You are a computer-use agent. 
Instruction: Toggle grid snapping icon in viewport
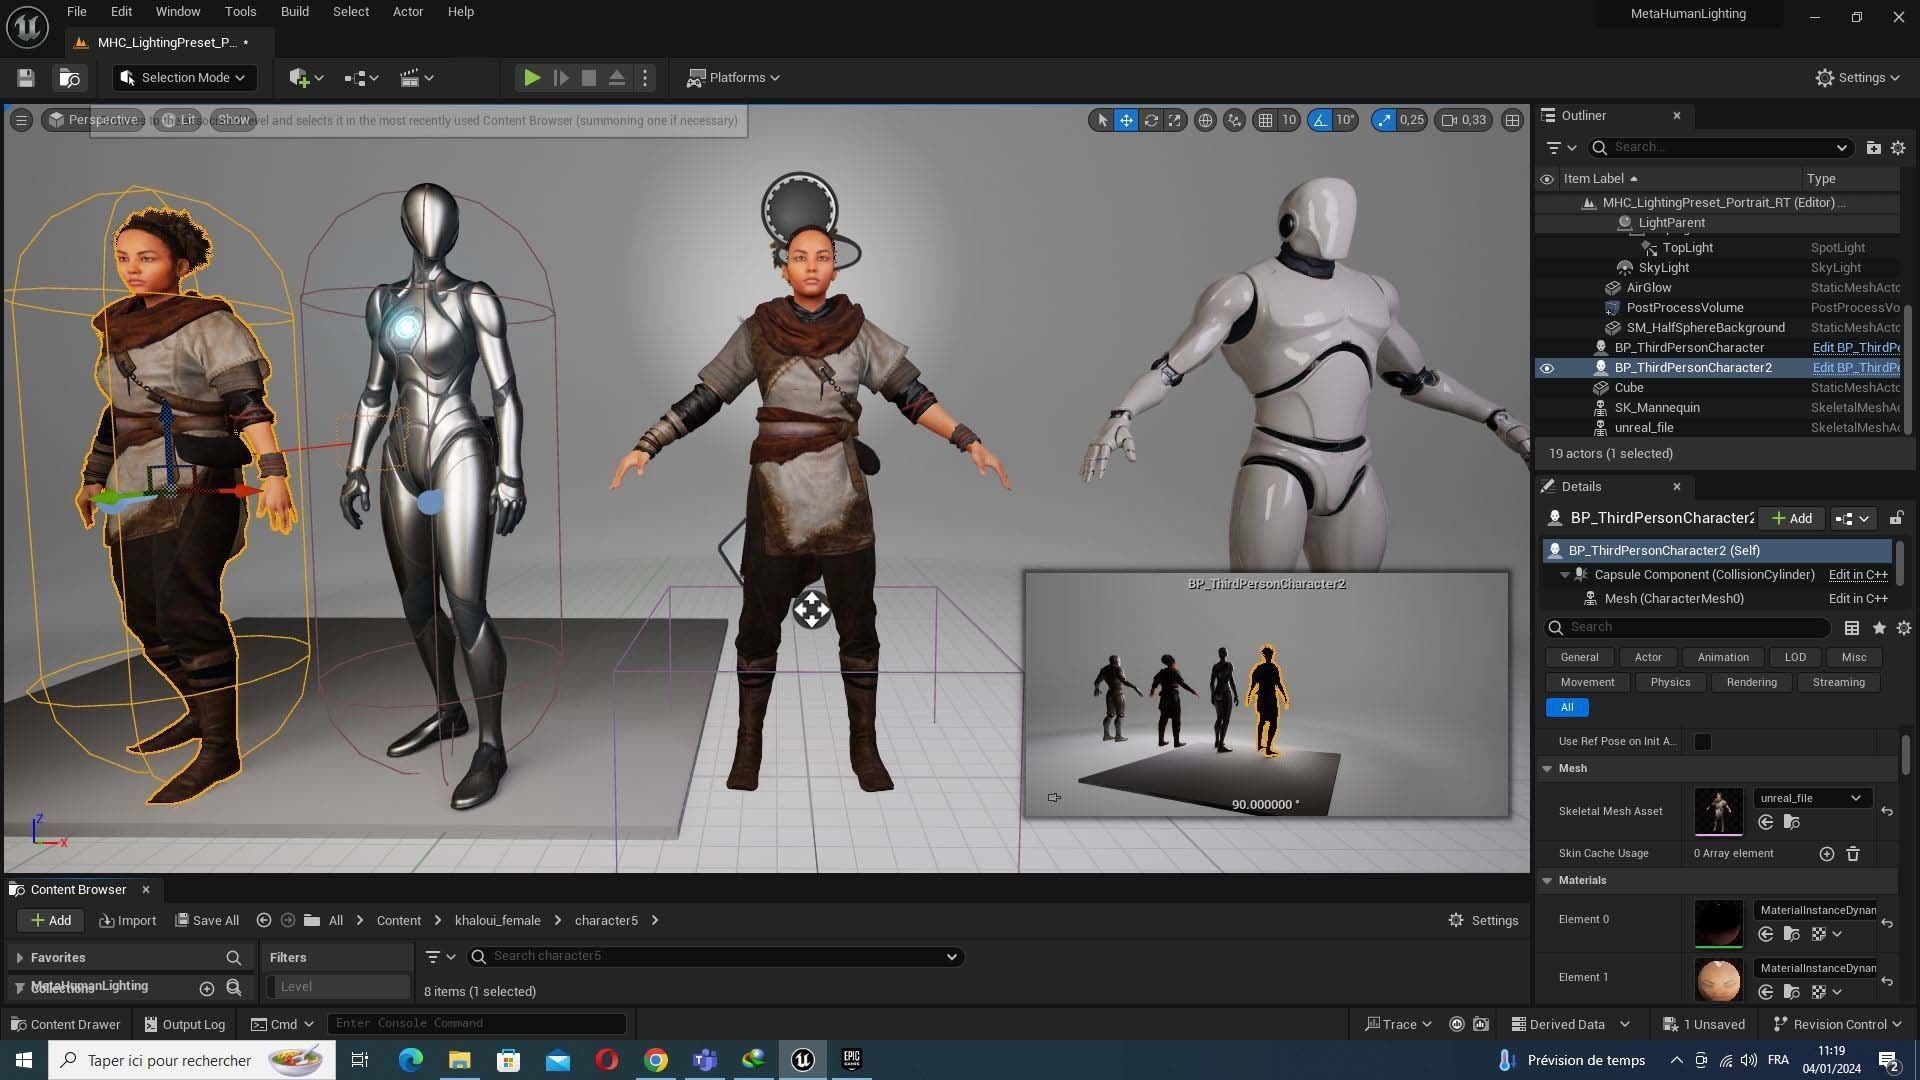click(1265, 120)
